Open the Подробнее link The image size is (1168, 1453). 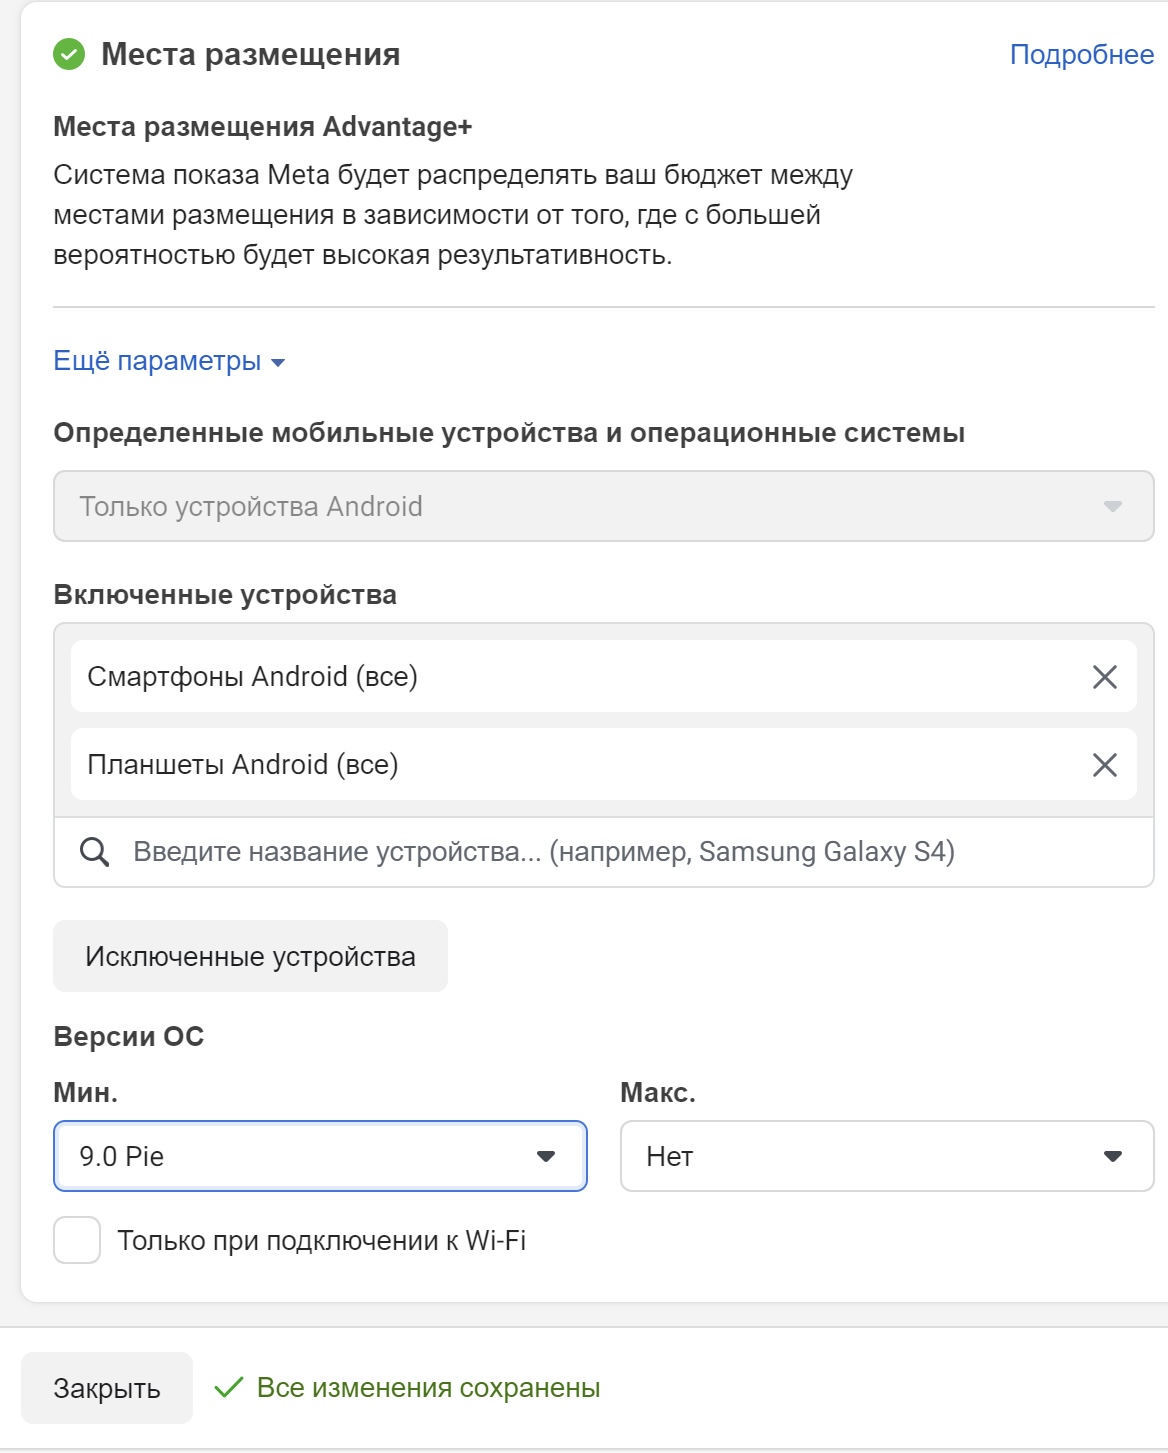pos(1082,54)
